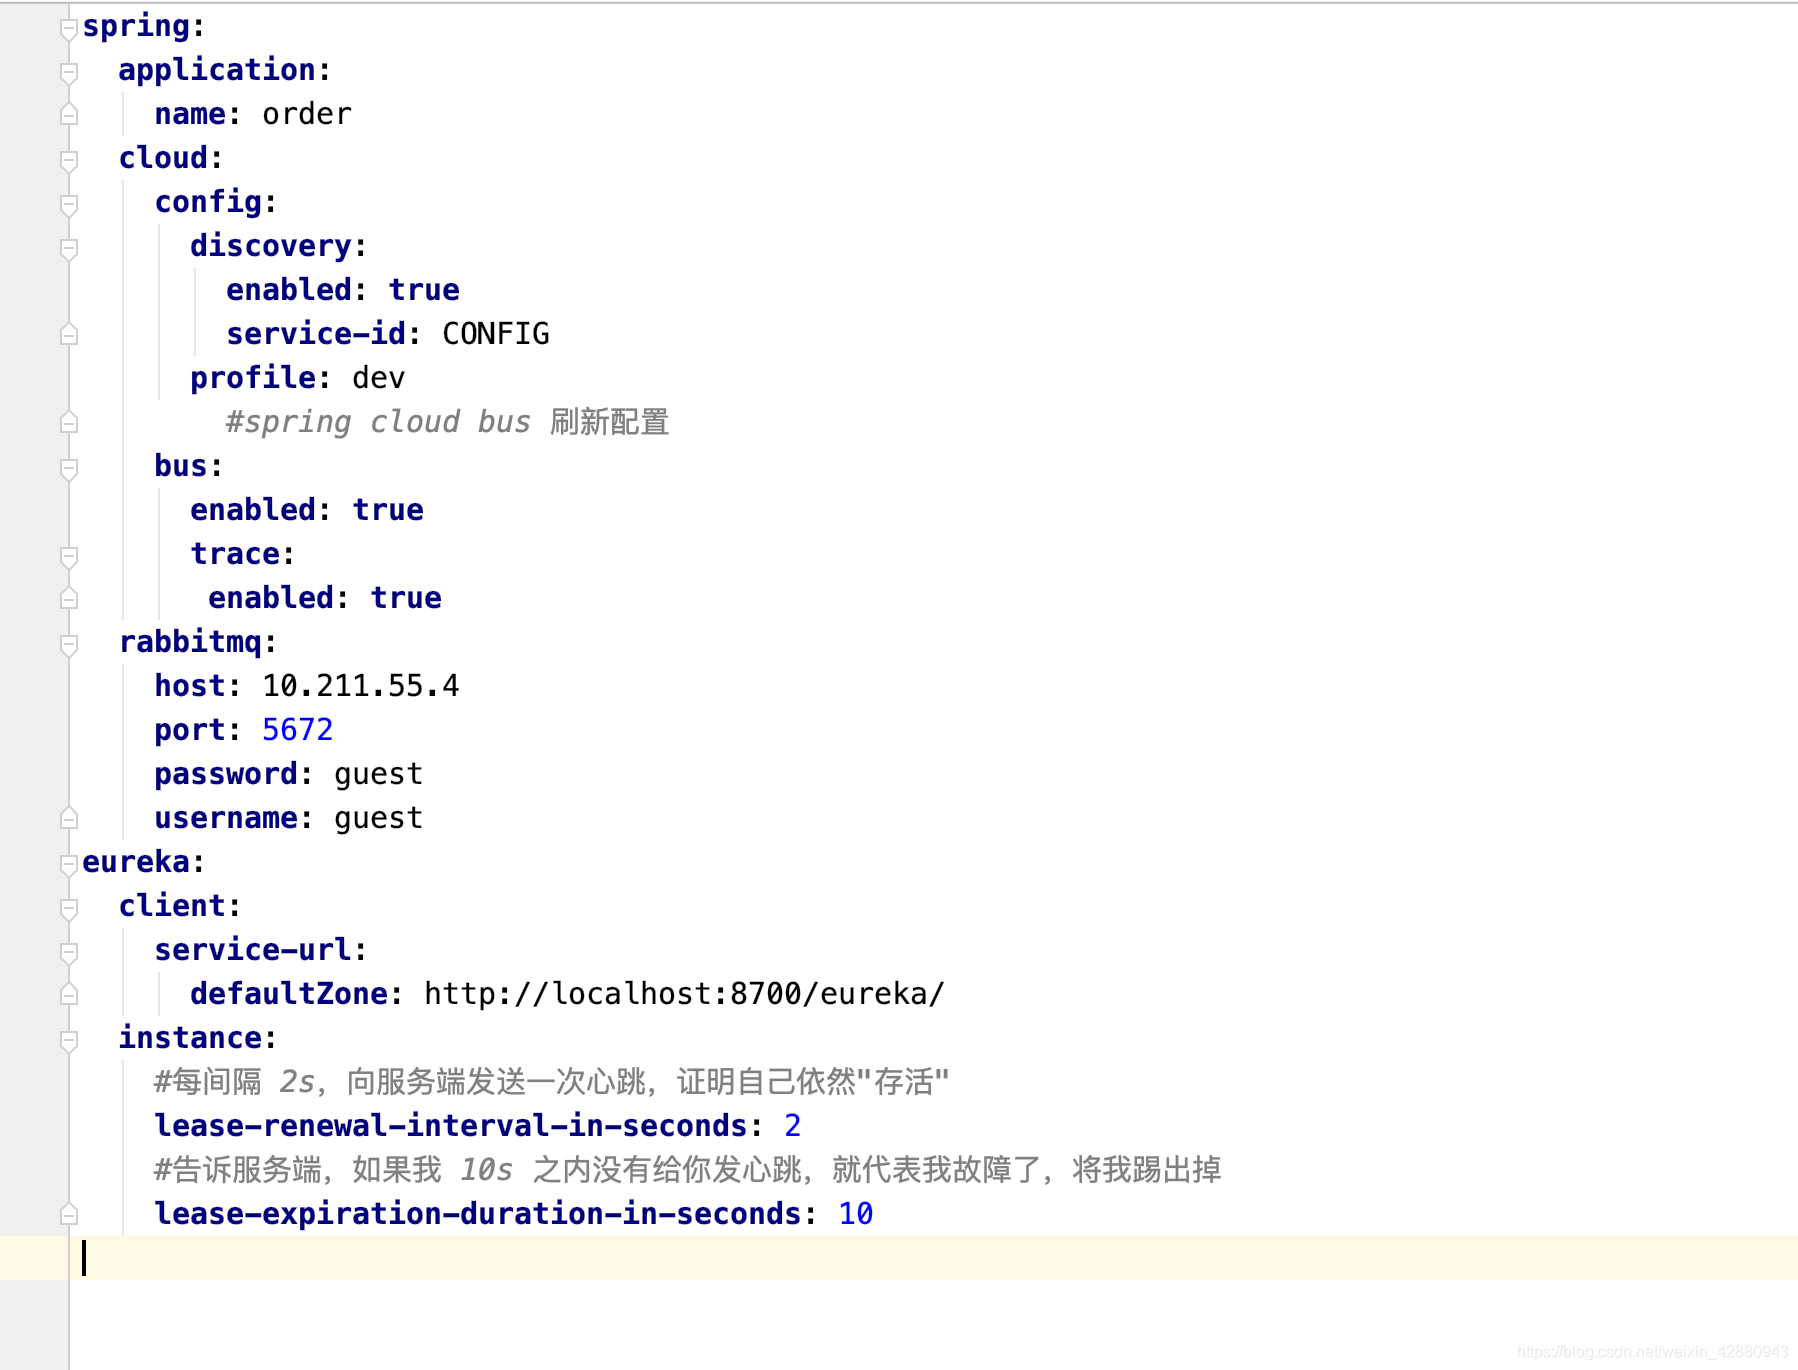Image resolution: width=1798 pixels, height=1370 pixels.
Task: Click the 'username' key
Action: pyautogui.click(x=226, y=818)
